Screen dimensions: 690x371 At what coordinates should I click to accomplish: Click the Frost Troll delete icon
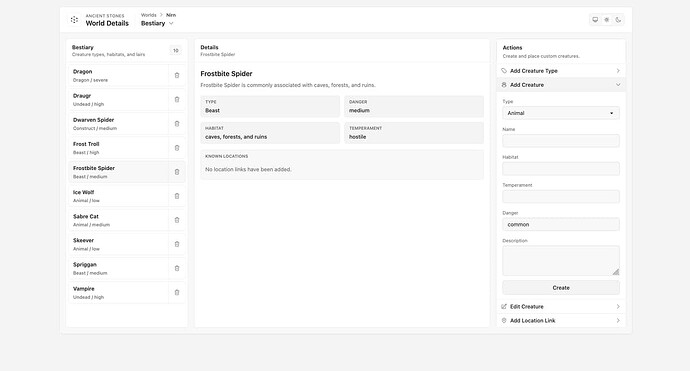[177, 148]
